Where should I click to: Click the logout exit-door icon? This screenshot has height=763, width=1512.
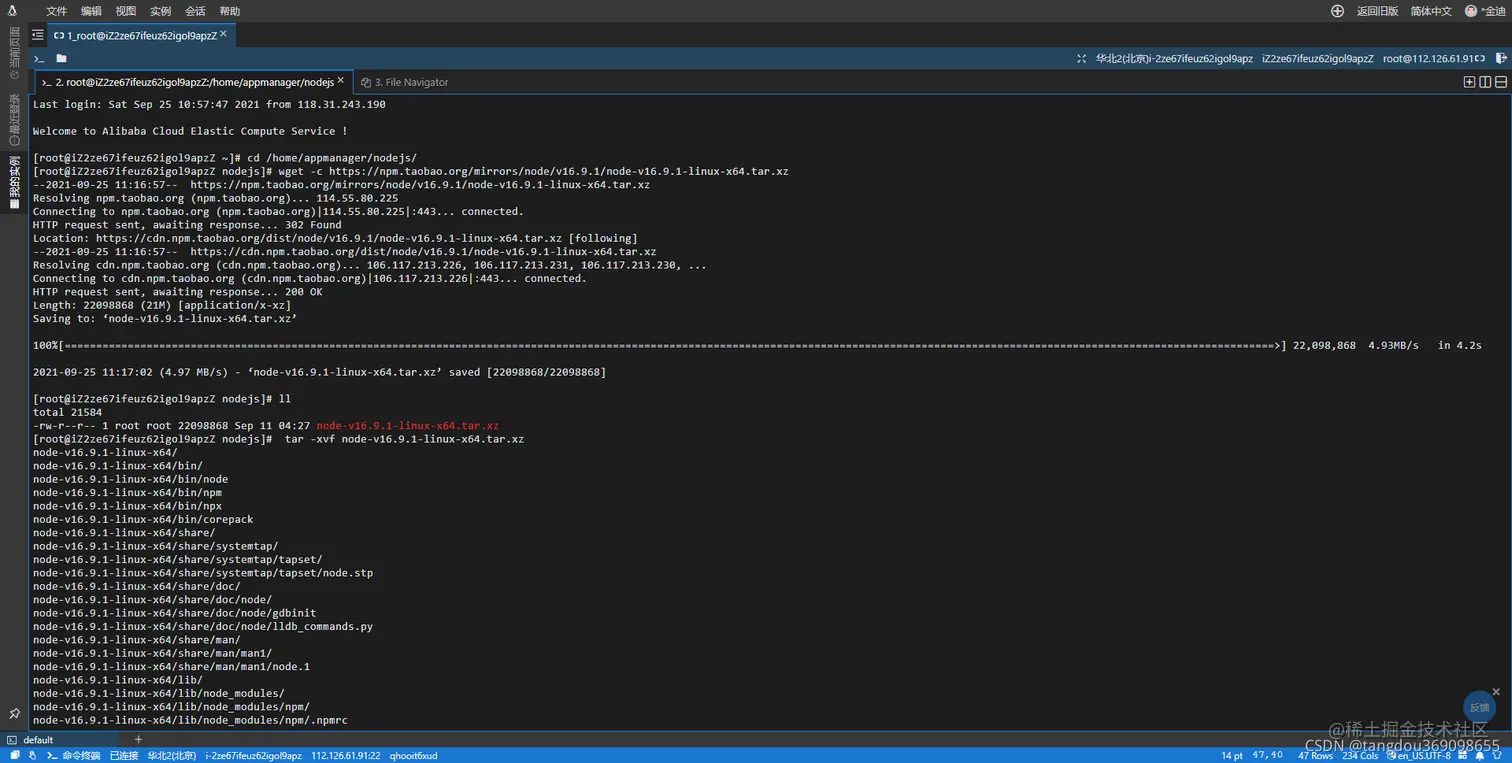(x=1500, y=59)
